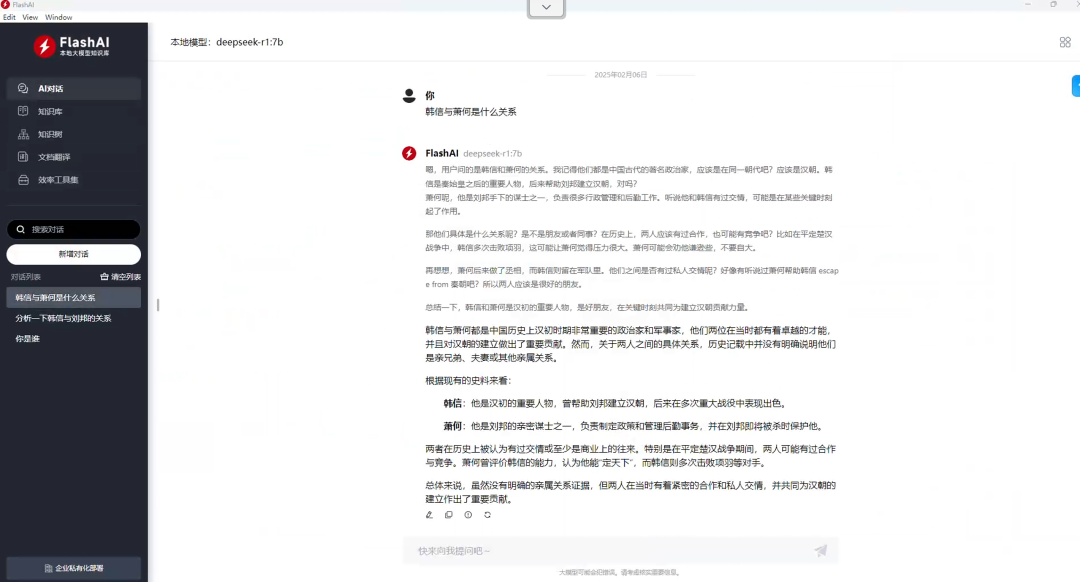Open the Edit menu
Viewport: 1080px width, 582px height.
tap(9, 17)
